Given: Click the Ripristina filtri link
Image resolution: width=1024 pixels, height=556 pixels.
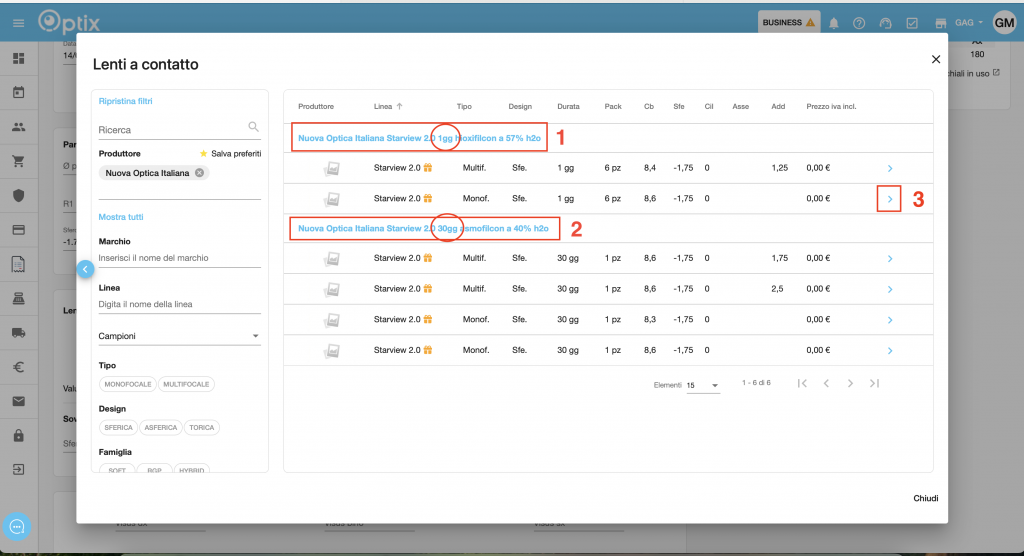Looking at the screenshot, I should pyautogui.click(x=125, y=101).
